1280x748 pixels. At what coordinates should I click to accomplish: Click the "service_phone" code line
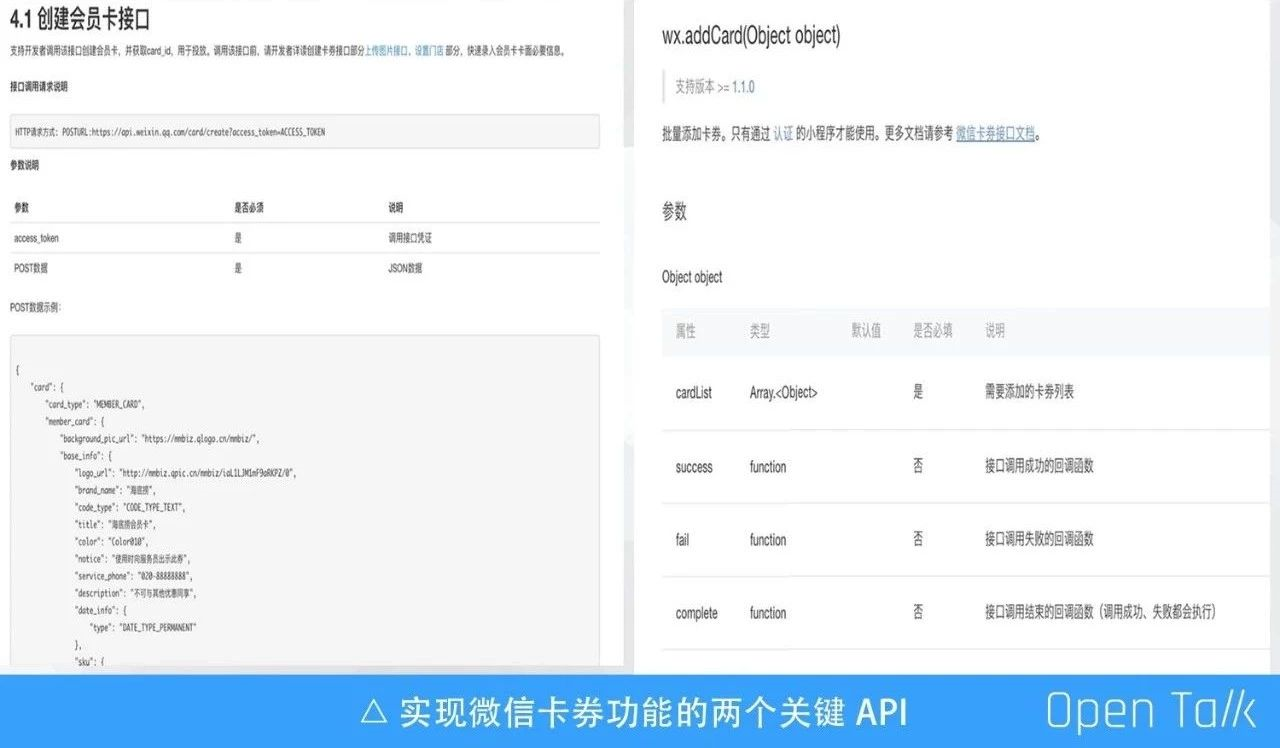[x=134, y=576]
